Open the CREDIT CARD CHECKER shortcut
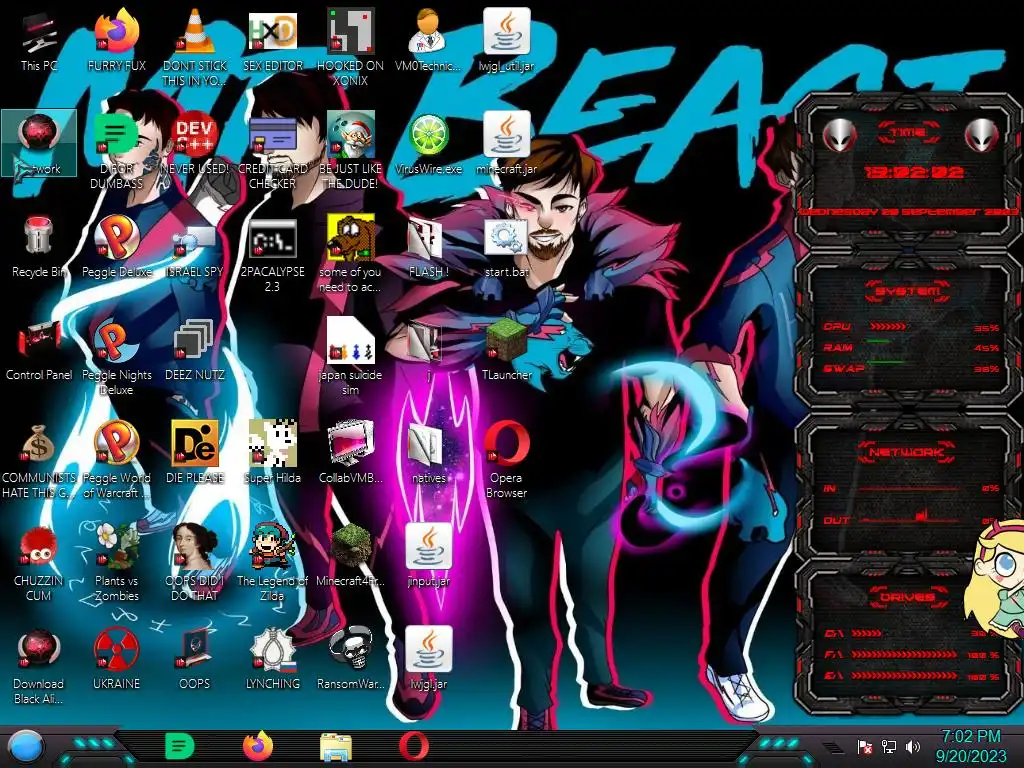This screenshot has width=1024, height=768. (x=272, y=150)
